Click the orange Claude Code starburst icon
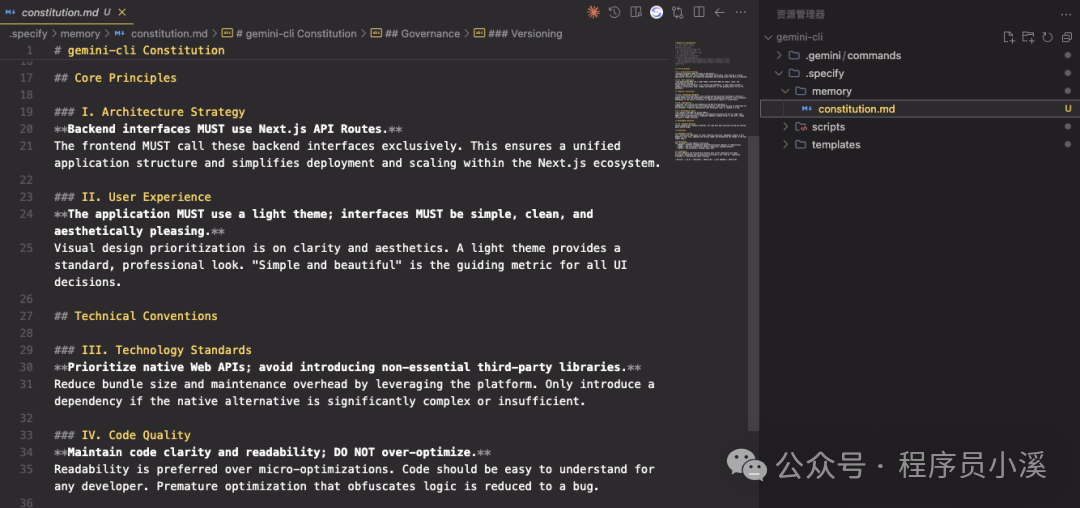Image resolution: width=1080 pixels, height=508 pixels. pos(594,12)
